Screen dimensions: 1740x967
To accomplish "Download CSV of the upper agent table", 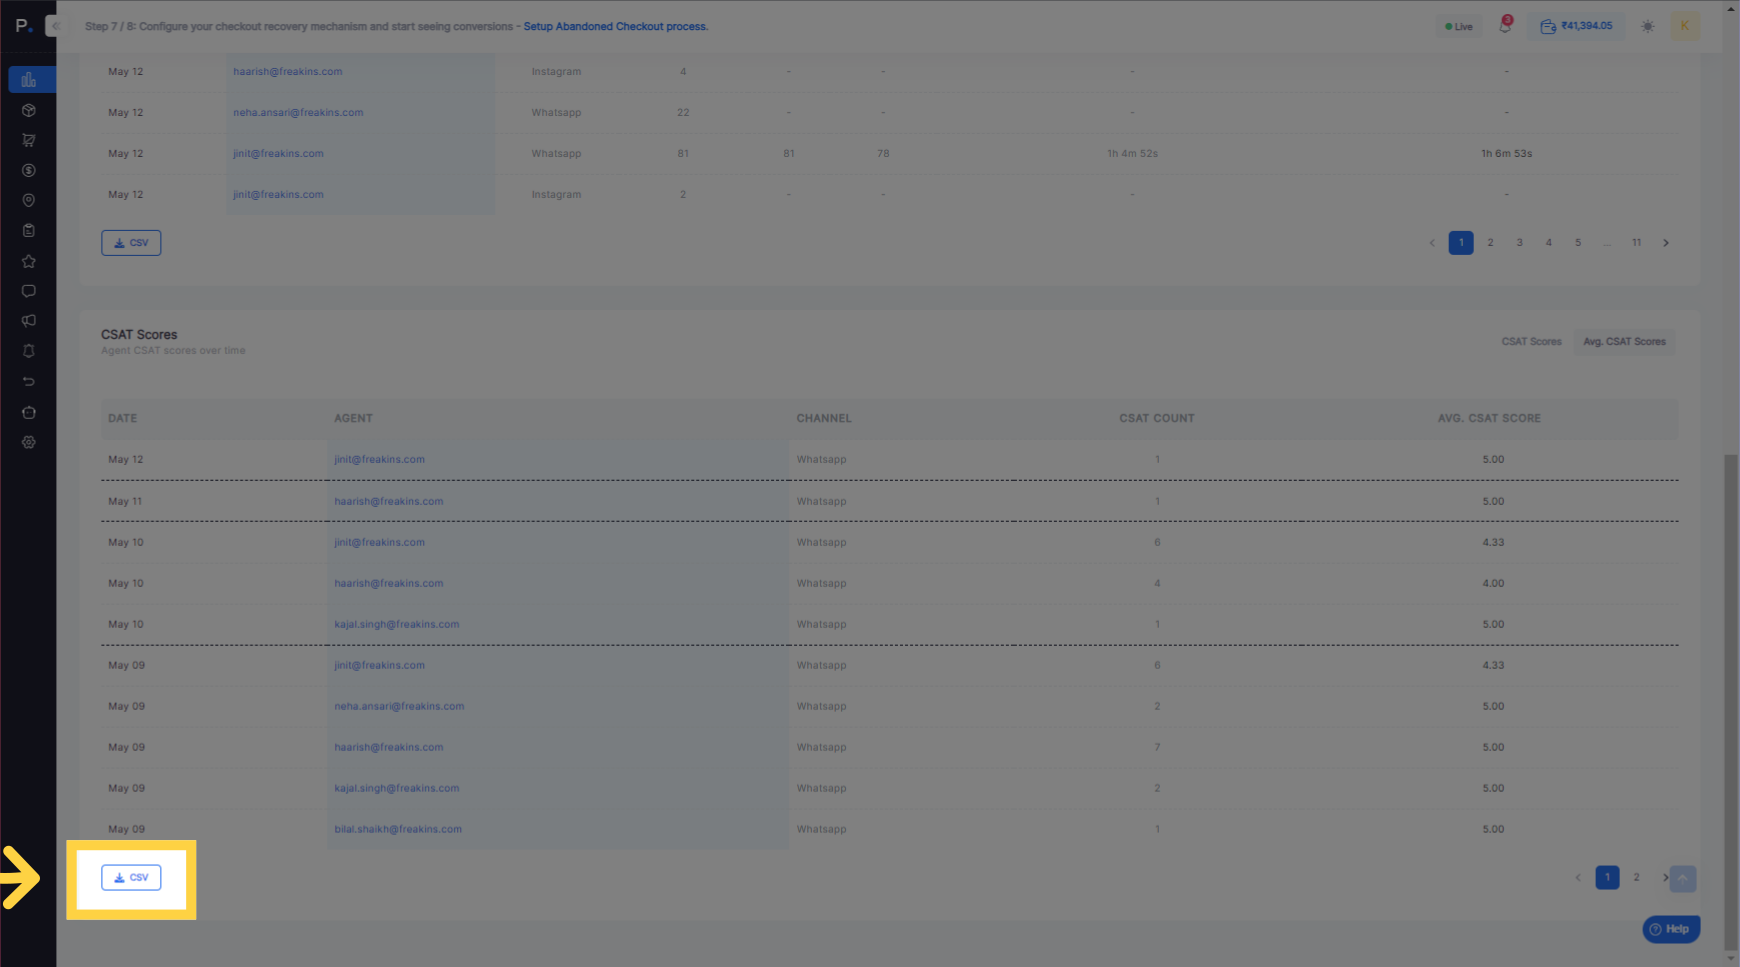I will pyautogui.click(x=131, y=243).
